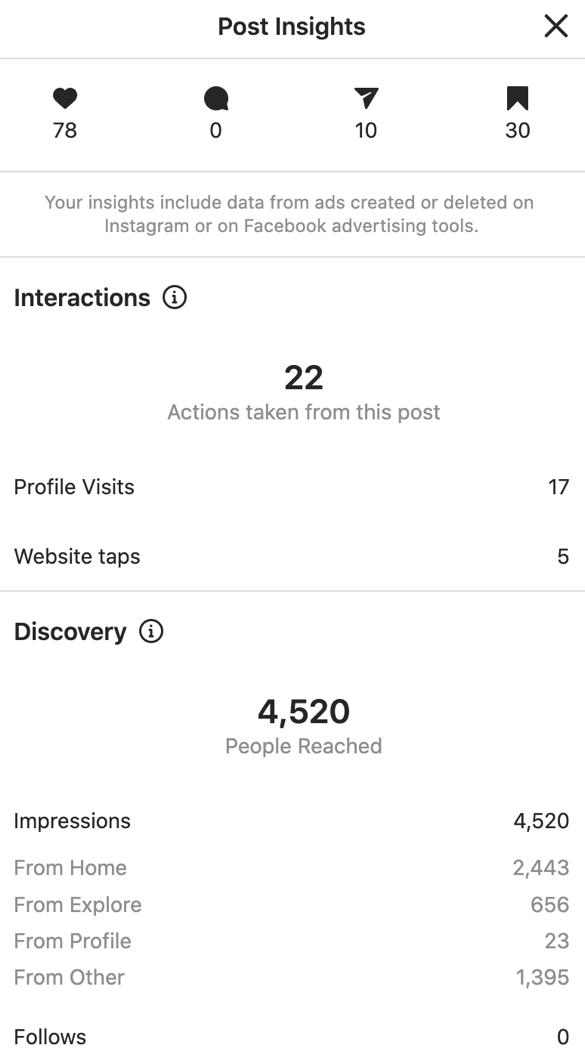
Task: Open the Discovery info icon
Action: (x=151, y=632)
